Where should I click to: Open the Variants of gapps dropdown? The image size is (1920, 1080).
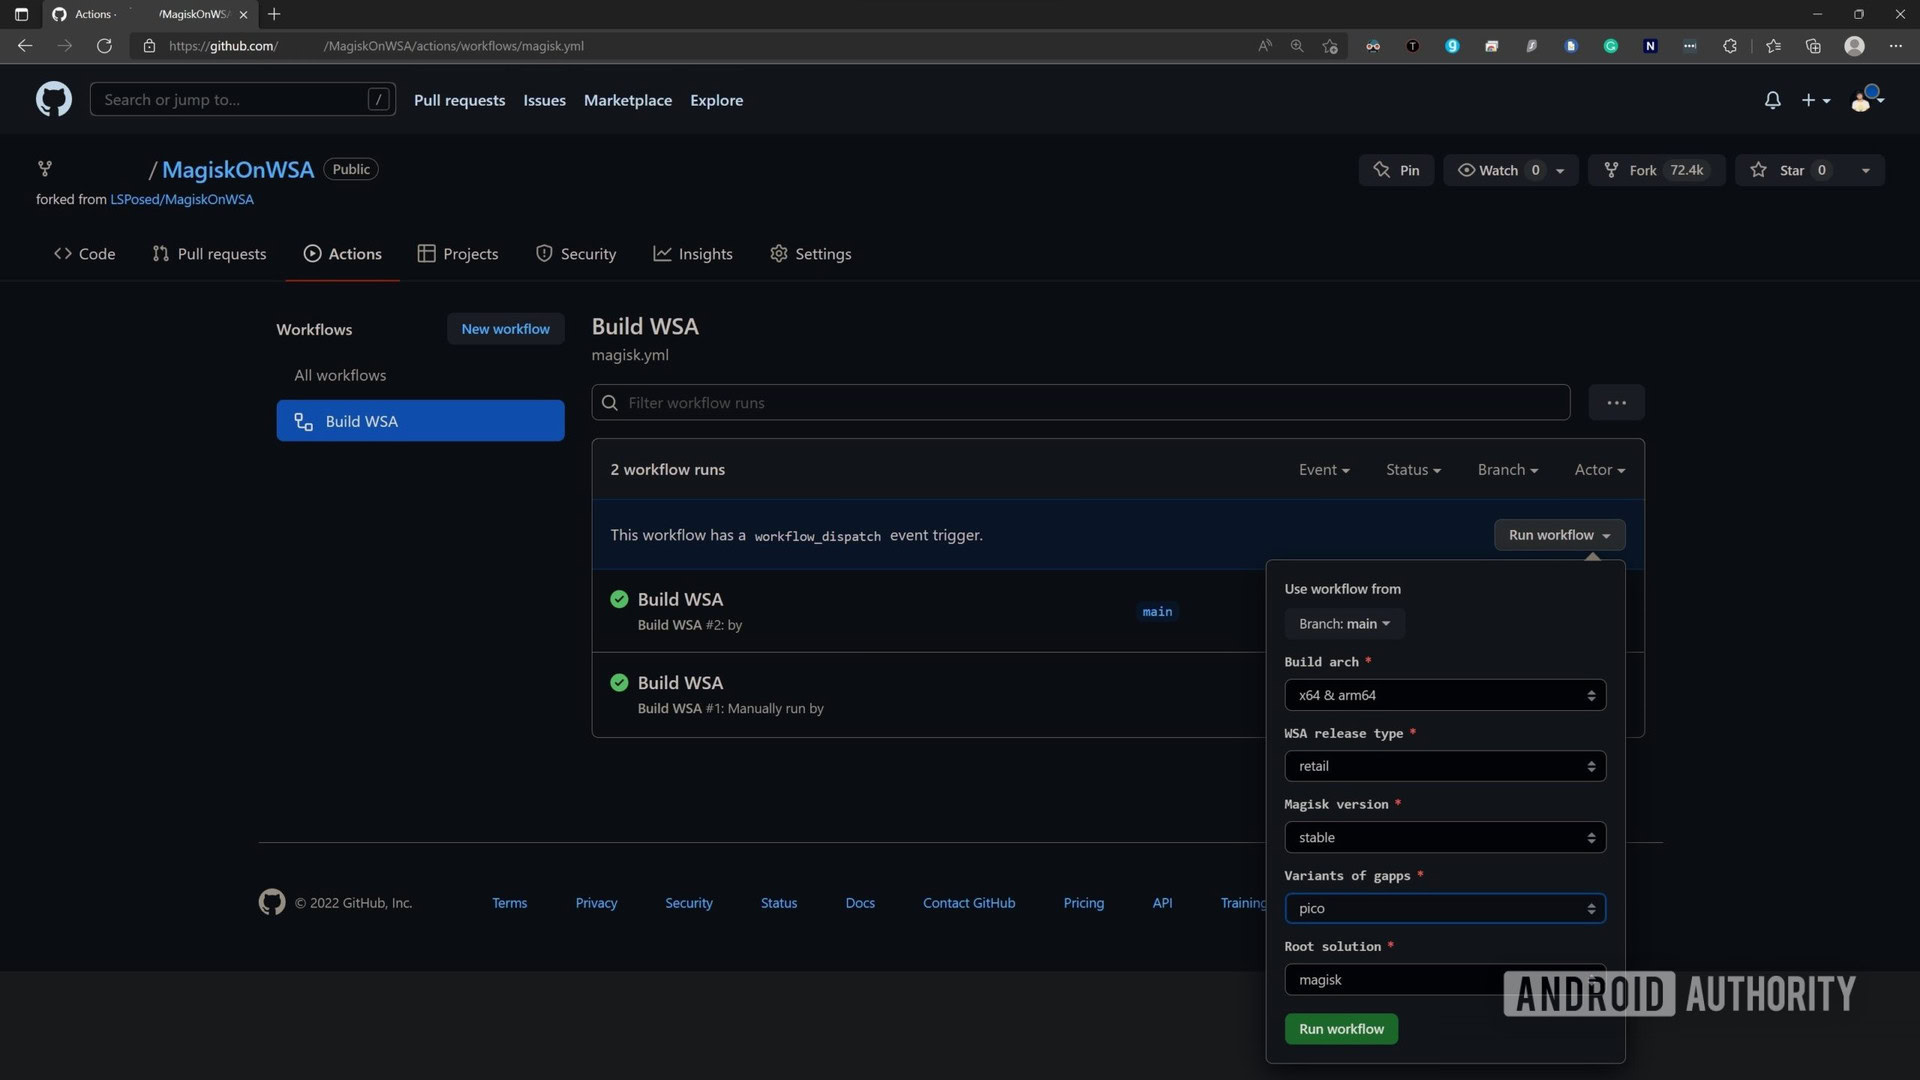coord(1444,908)
